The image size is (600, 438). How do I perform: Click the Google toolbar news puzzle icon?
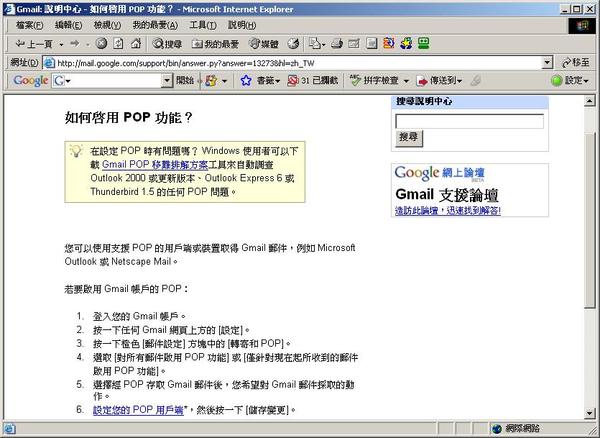pos(211,81)
